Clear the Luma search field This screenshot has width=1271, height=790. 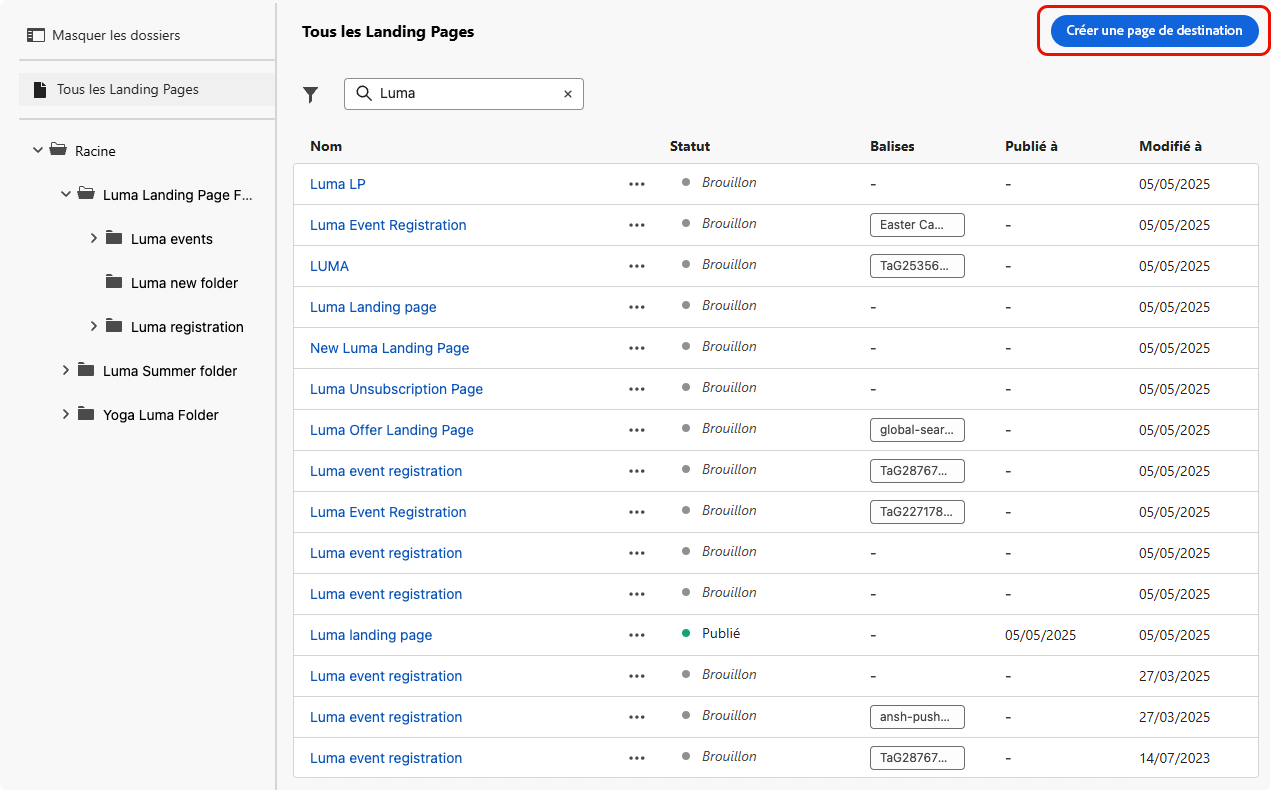tap(568, 94)
